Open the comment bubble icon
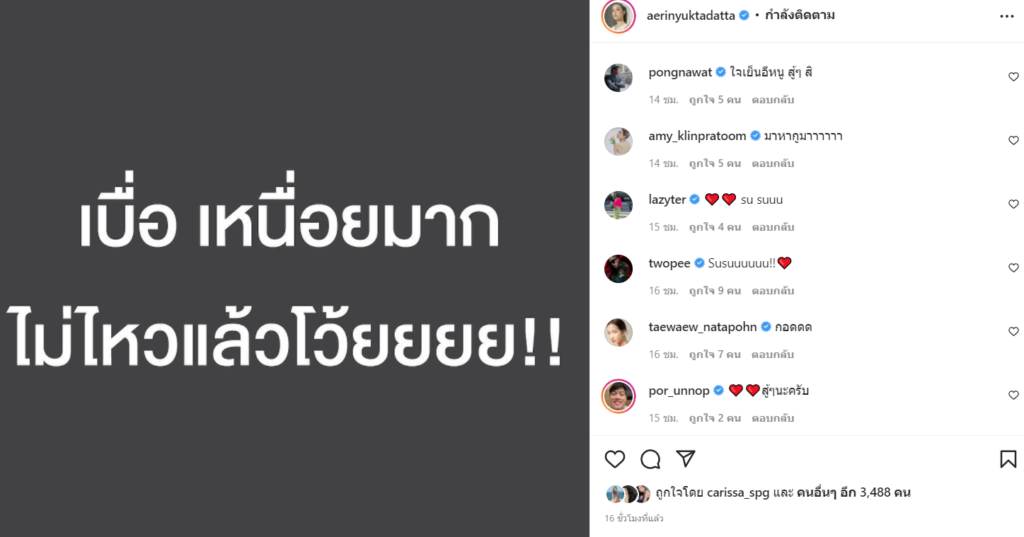 (x=650, y=459)
